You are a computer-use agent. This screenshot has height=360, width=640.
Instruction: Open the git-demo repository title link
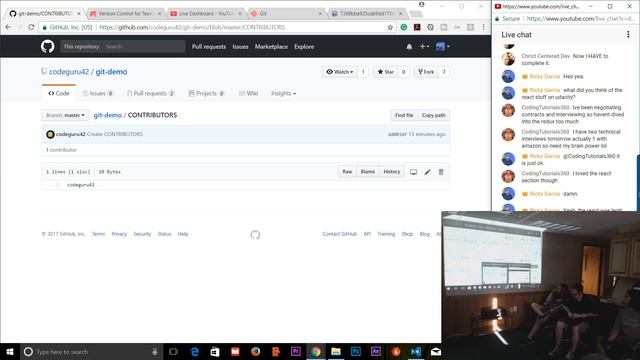111,72
